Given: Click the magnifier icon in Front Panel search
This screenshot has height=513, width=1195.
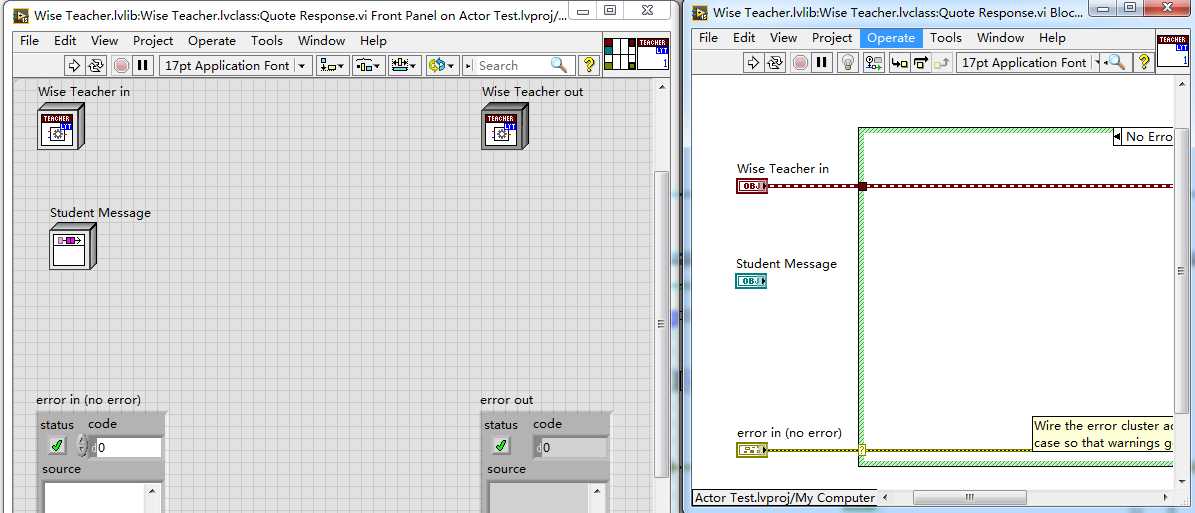Looking at the screenshot, I should (x=559, y=66).
